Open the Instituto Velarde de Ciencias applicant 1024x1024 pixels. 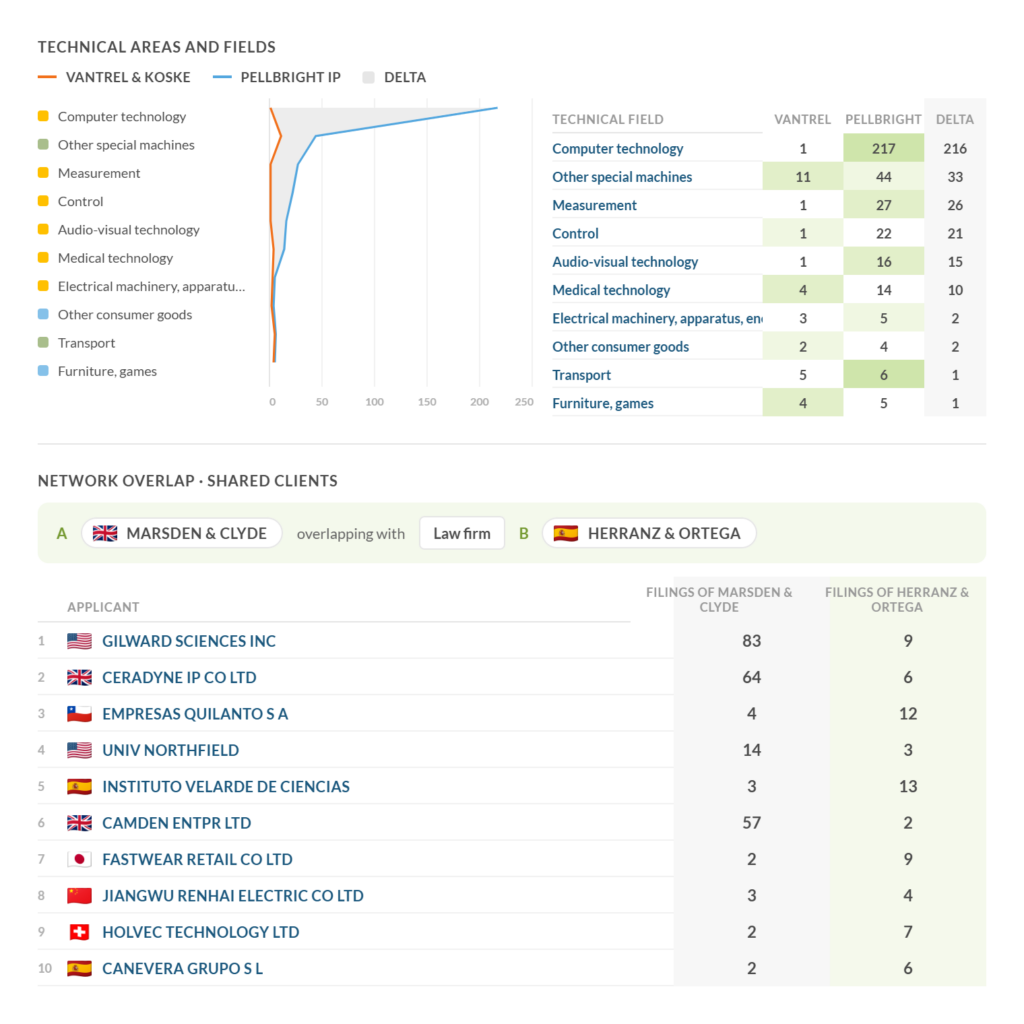pos(225,787)
